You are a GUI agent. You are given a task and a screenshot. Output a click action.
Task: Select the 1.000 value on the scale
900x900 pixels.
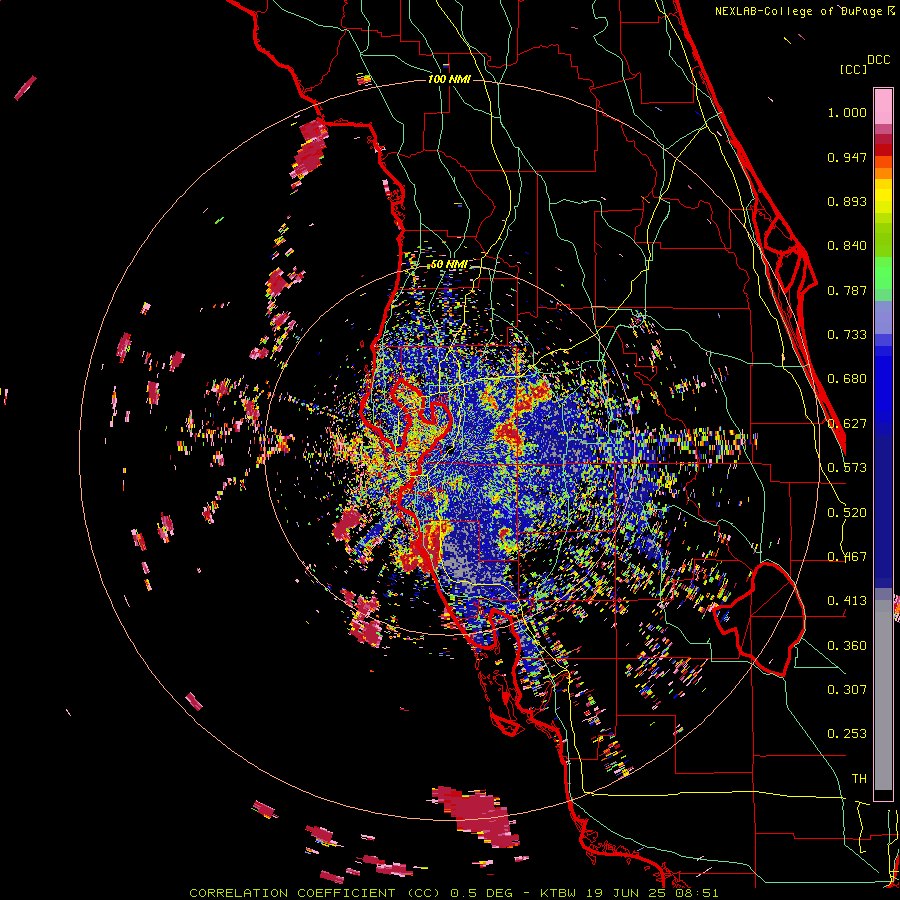pos(847,112)
